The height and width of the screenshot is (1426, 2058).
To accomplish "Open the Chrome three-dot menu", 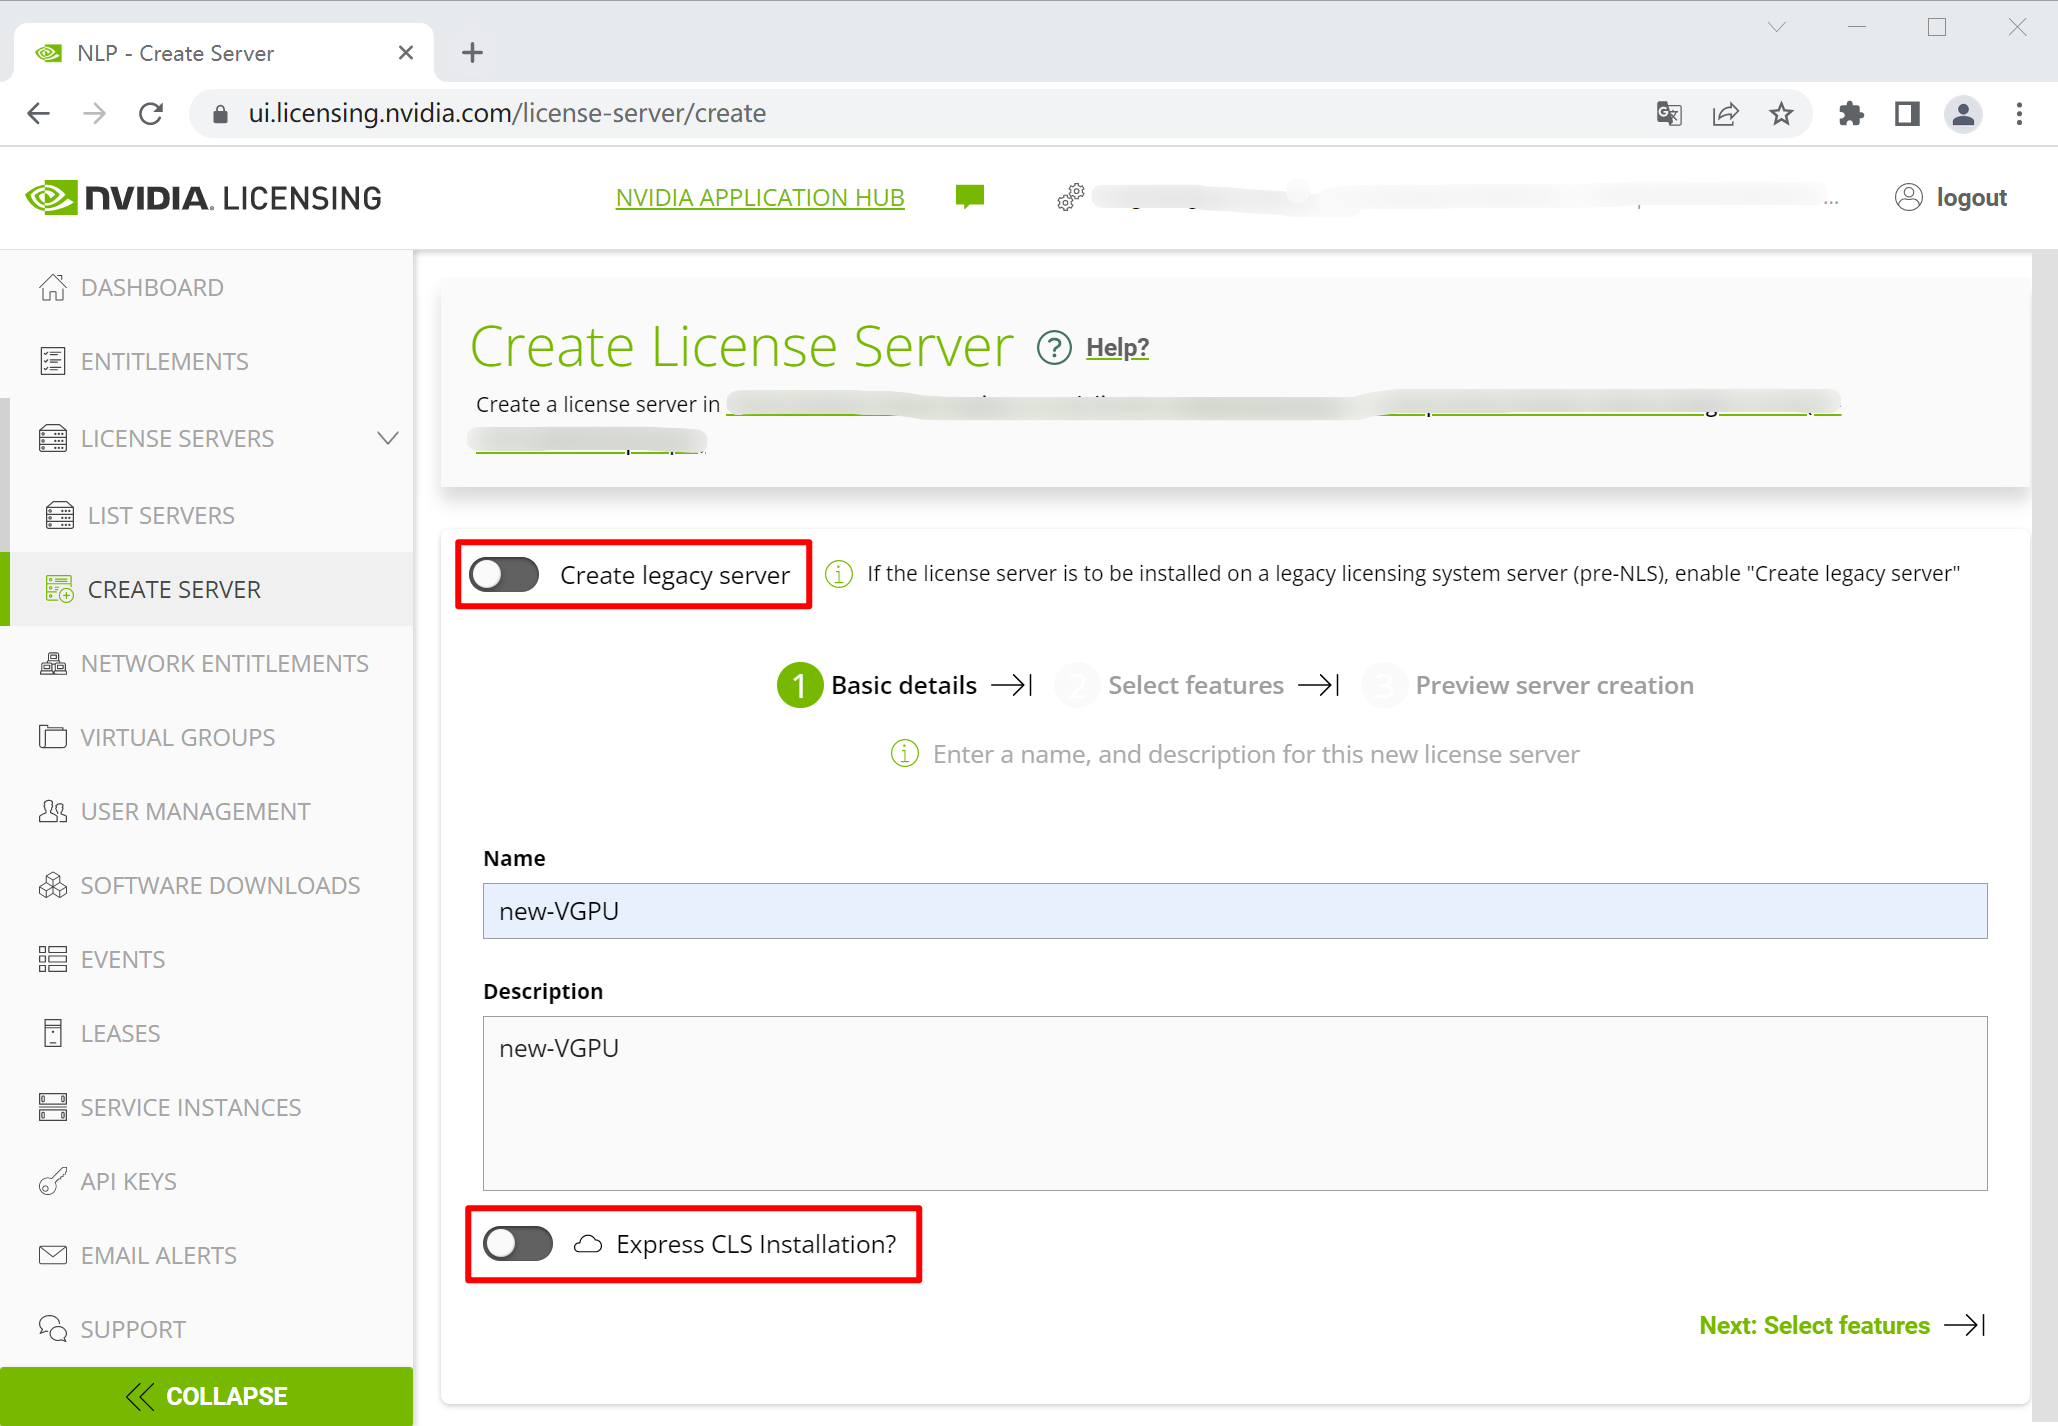I will point(2019,114).
